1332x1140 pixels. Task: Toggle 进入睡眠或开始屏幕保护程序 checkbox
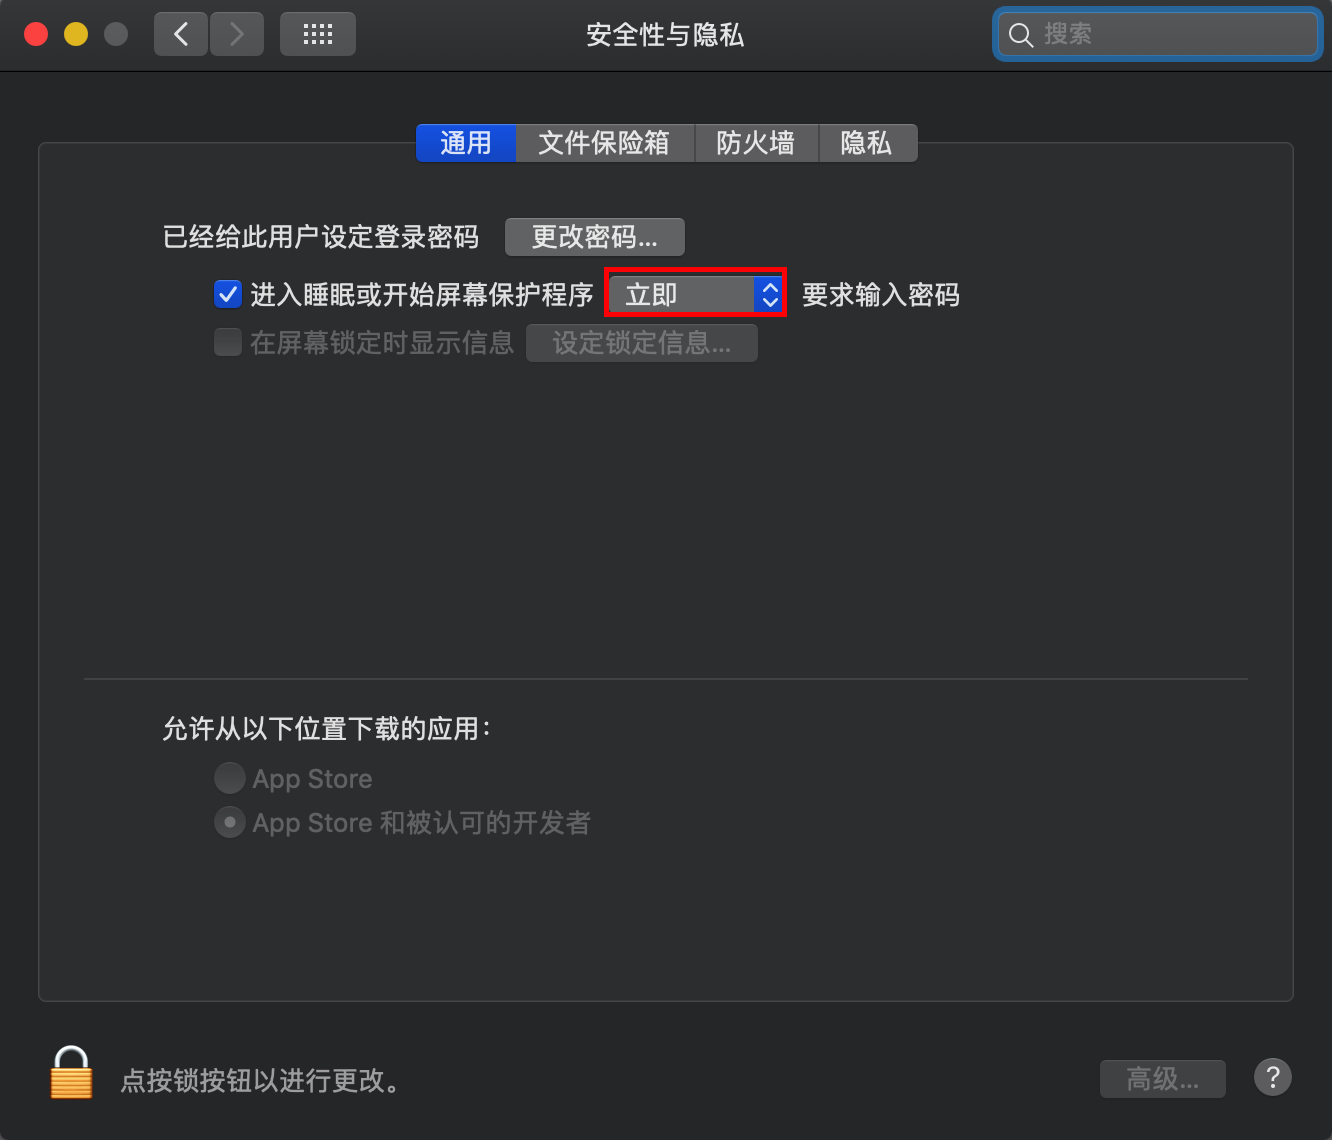coord(228,294)
